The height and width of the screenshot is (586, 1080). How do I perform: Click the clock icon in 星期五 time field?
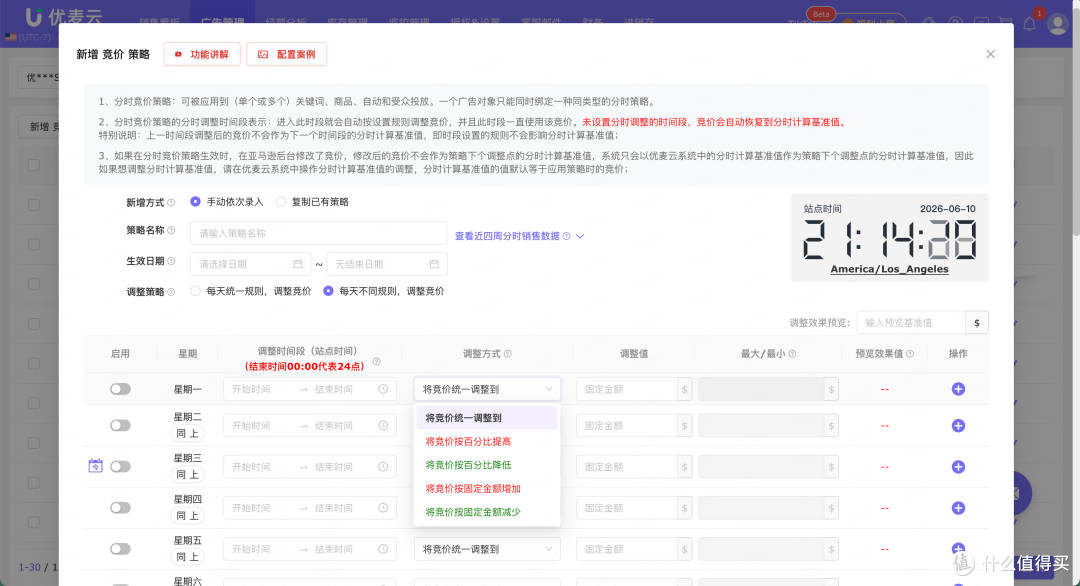click(383, 550)
